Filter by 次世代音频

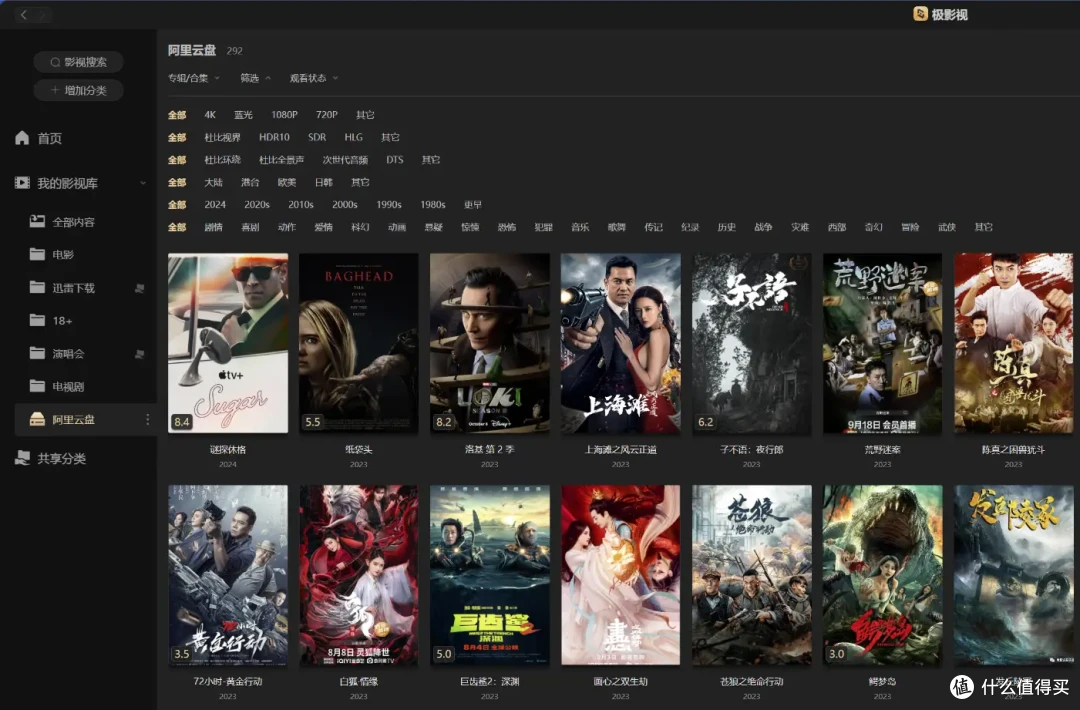(x=345, y=160)
